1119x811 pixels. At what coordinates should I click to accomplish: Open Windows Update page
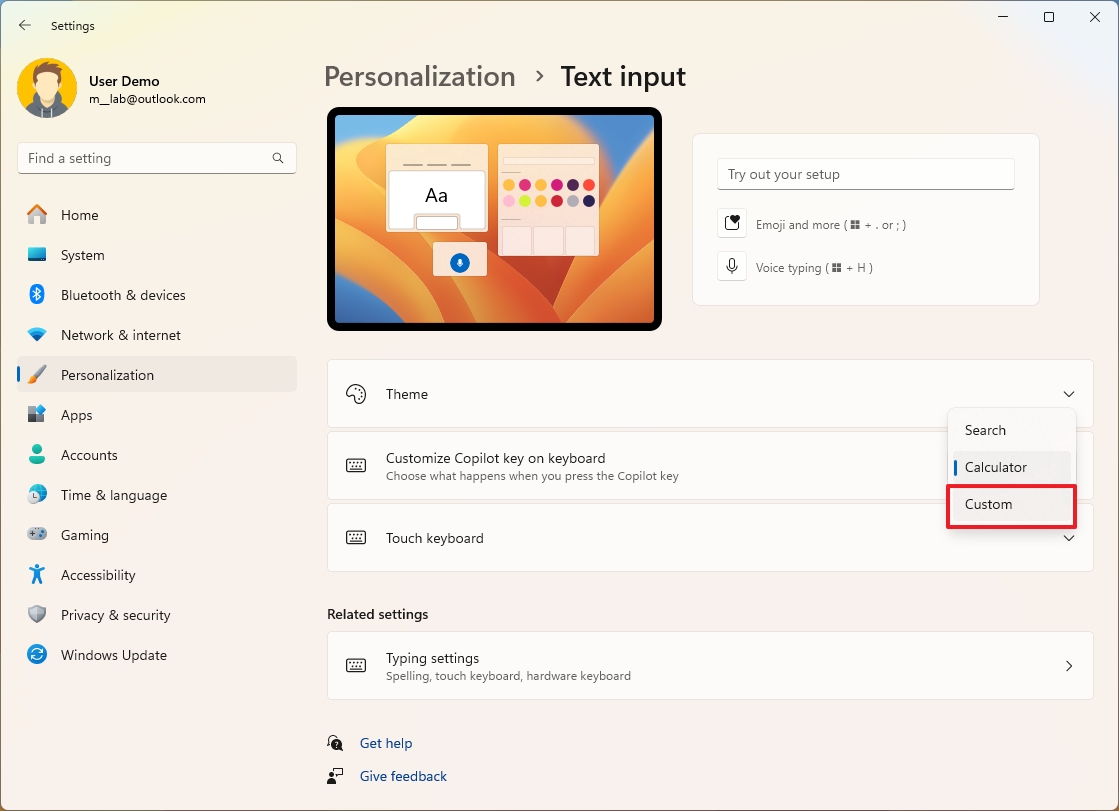(157, 655)
